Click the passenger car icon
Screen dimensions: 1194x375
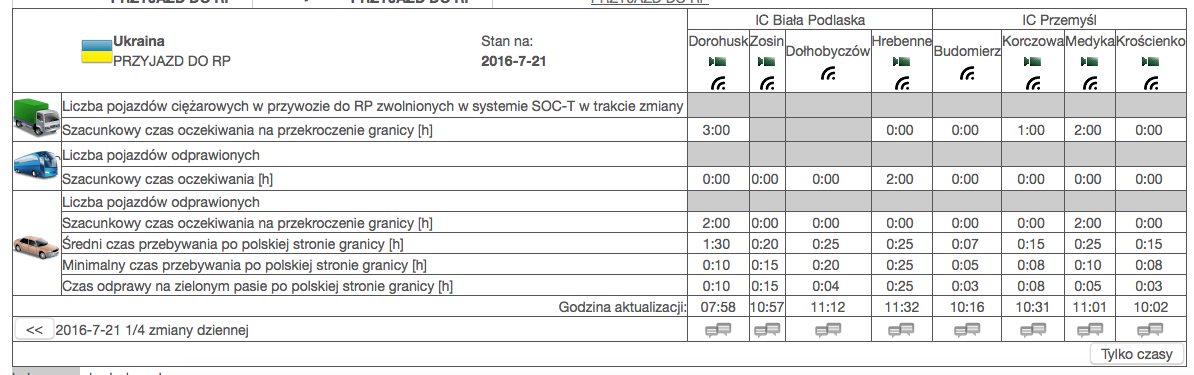coord(37,244)
